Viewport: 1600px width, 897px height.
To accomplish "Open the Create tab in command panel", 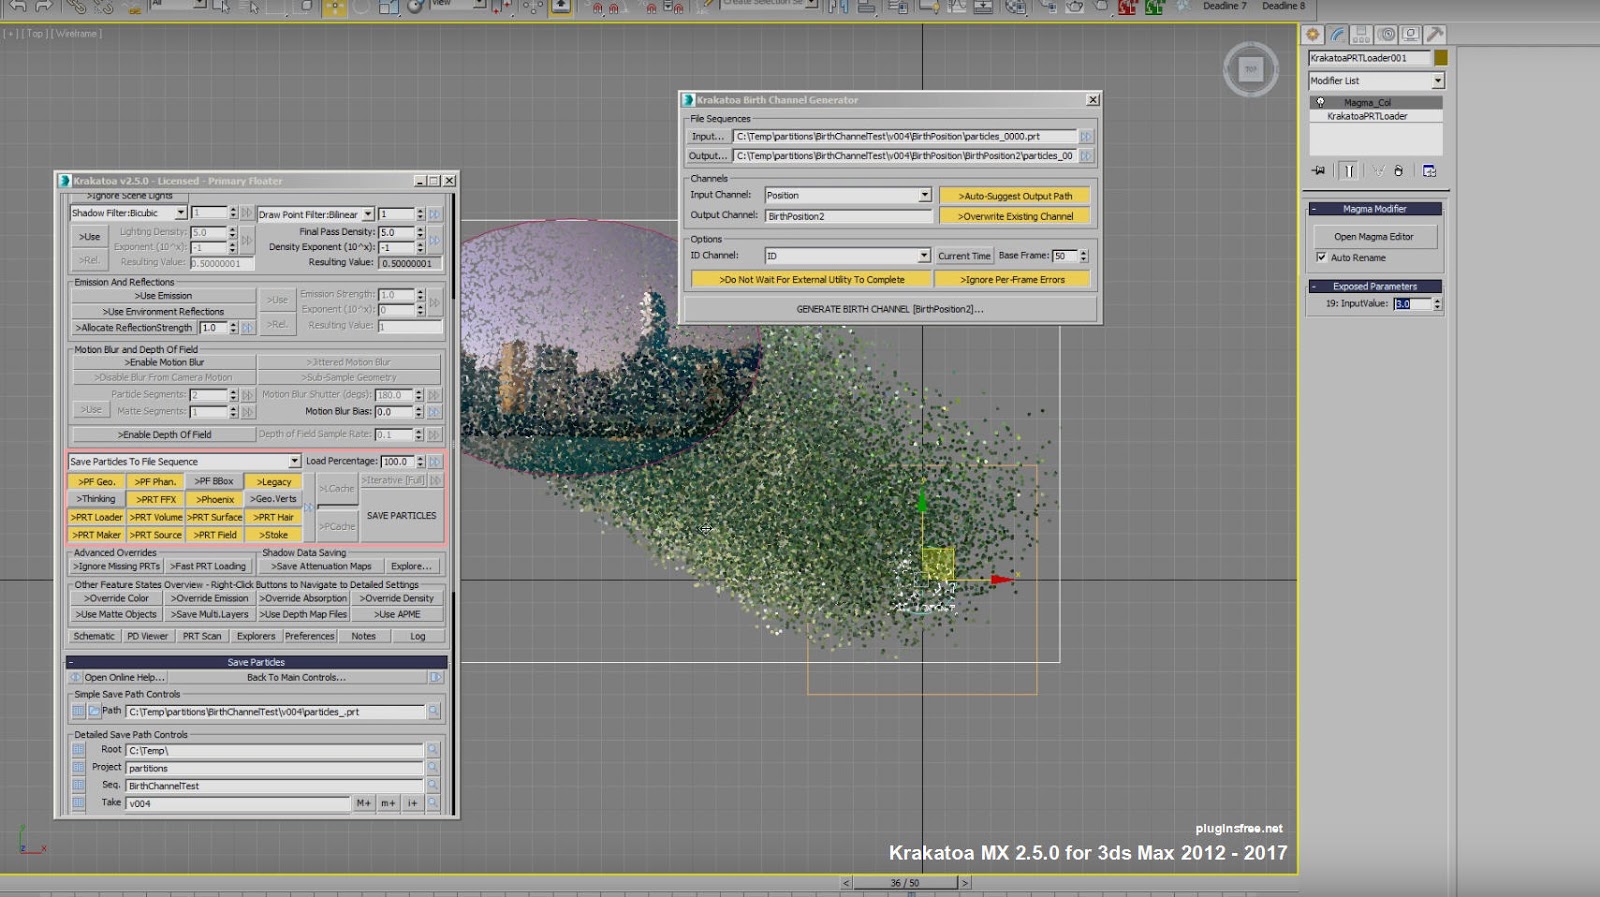I will (1313, 34).
